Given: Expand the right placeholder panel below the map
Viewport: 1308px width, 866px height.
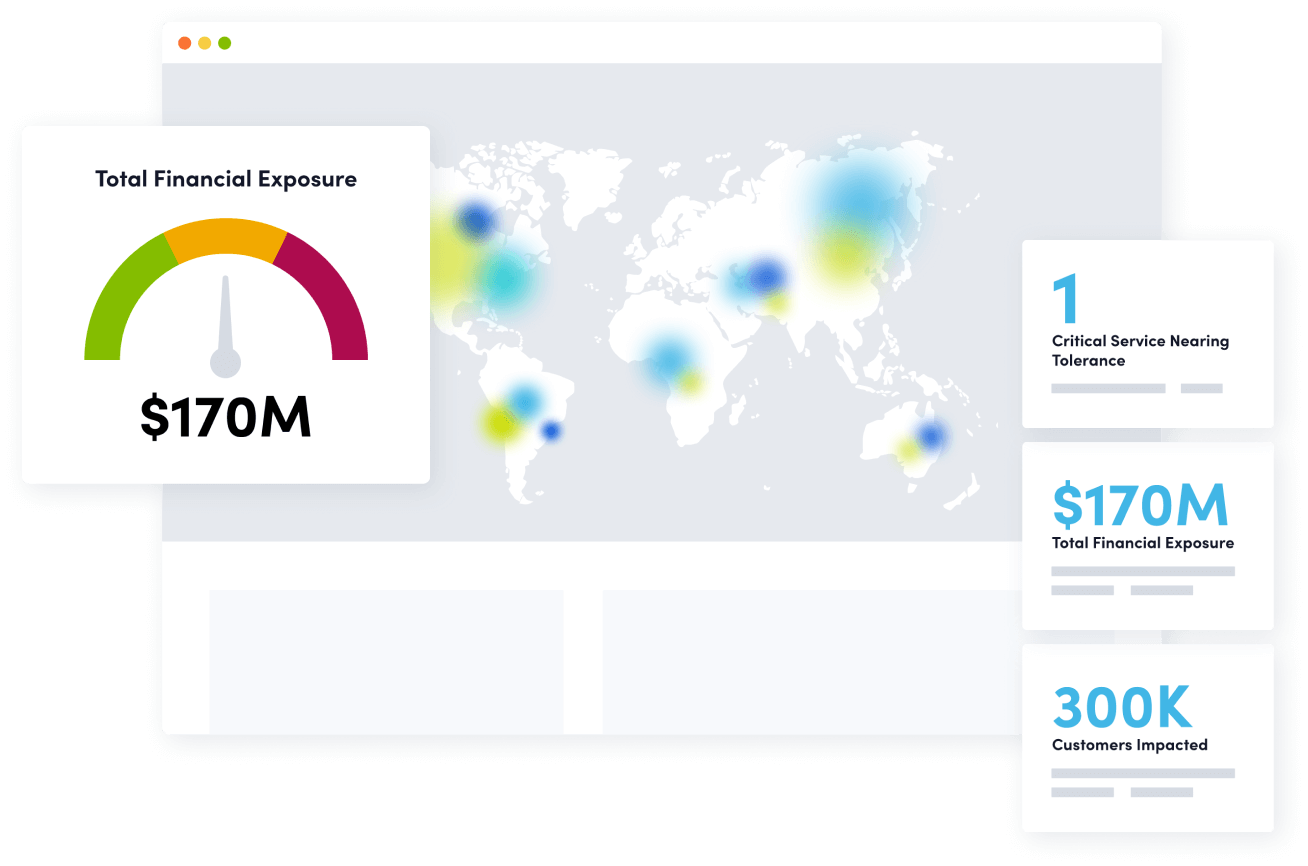Looking at the screenshot, I should tap(810, 662).
